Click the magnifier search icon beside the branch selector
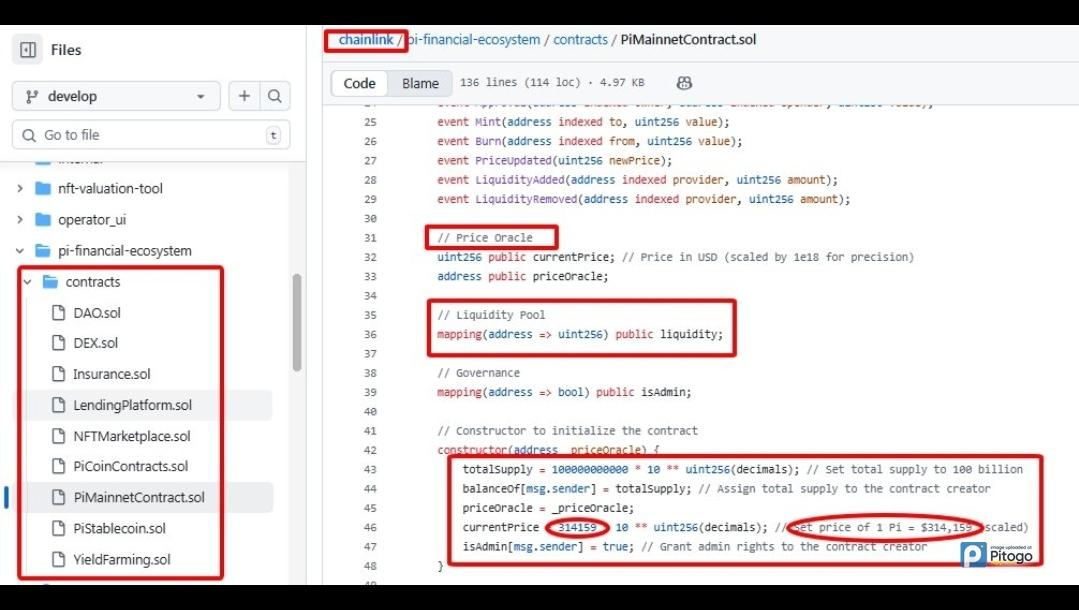Image resolution: width=1079 pixels, height=610 pixels. click(x=274, y=96)
